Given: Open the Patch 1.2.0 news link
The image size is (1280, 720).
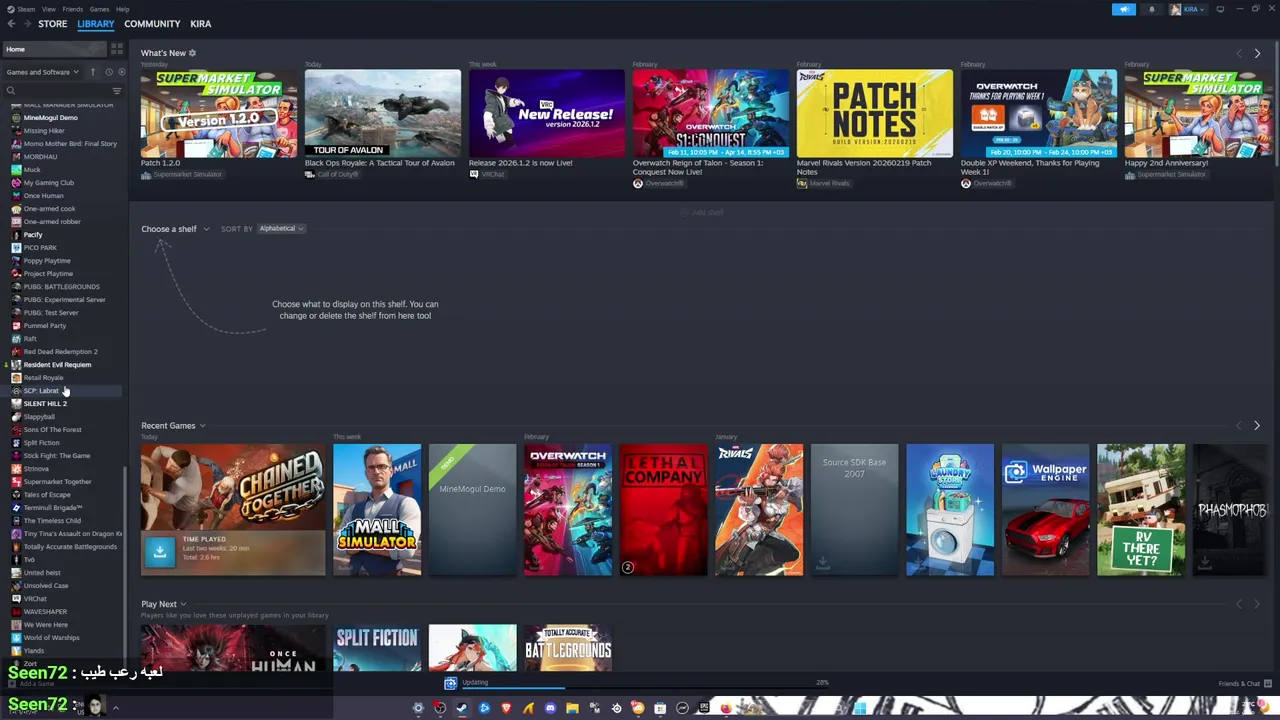Looking at the screenshot, I should point(160,163).
